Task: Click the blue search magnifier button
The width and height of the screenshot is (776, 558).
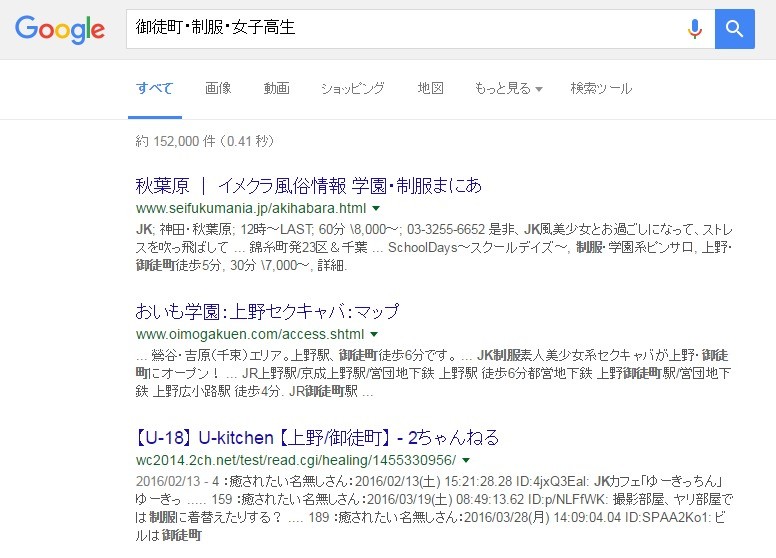Action: tap(734, 29)
